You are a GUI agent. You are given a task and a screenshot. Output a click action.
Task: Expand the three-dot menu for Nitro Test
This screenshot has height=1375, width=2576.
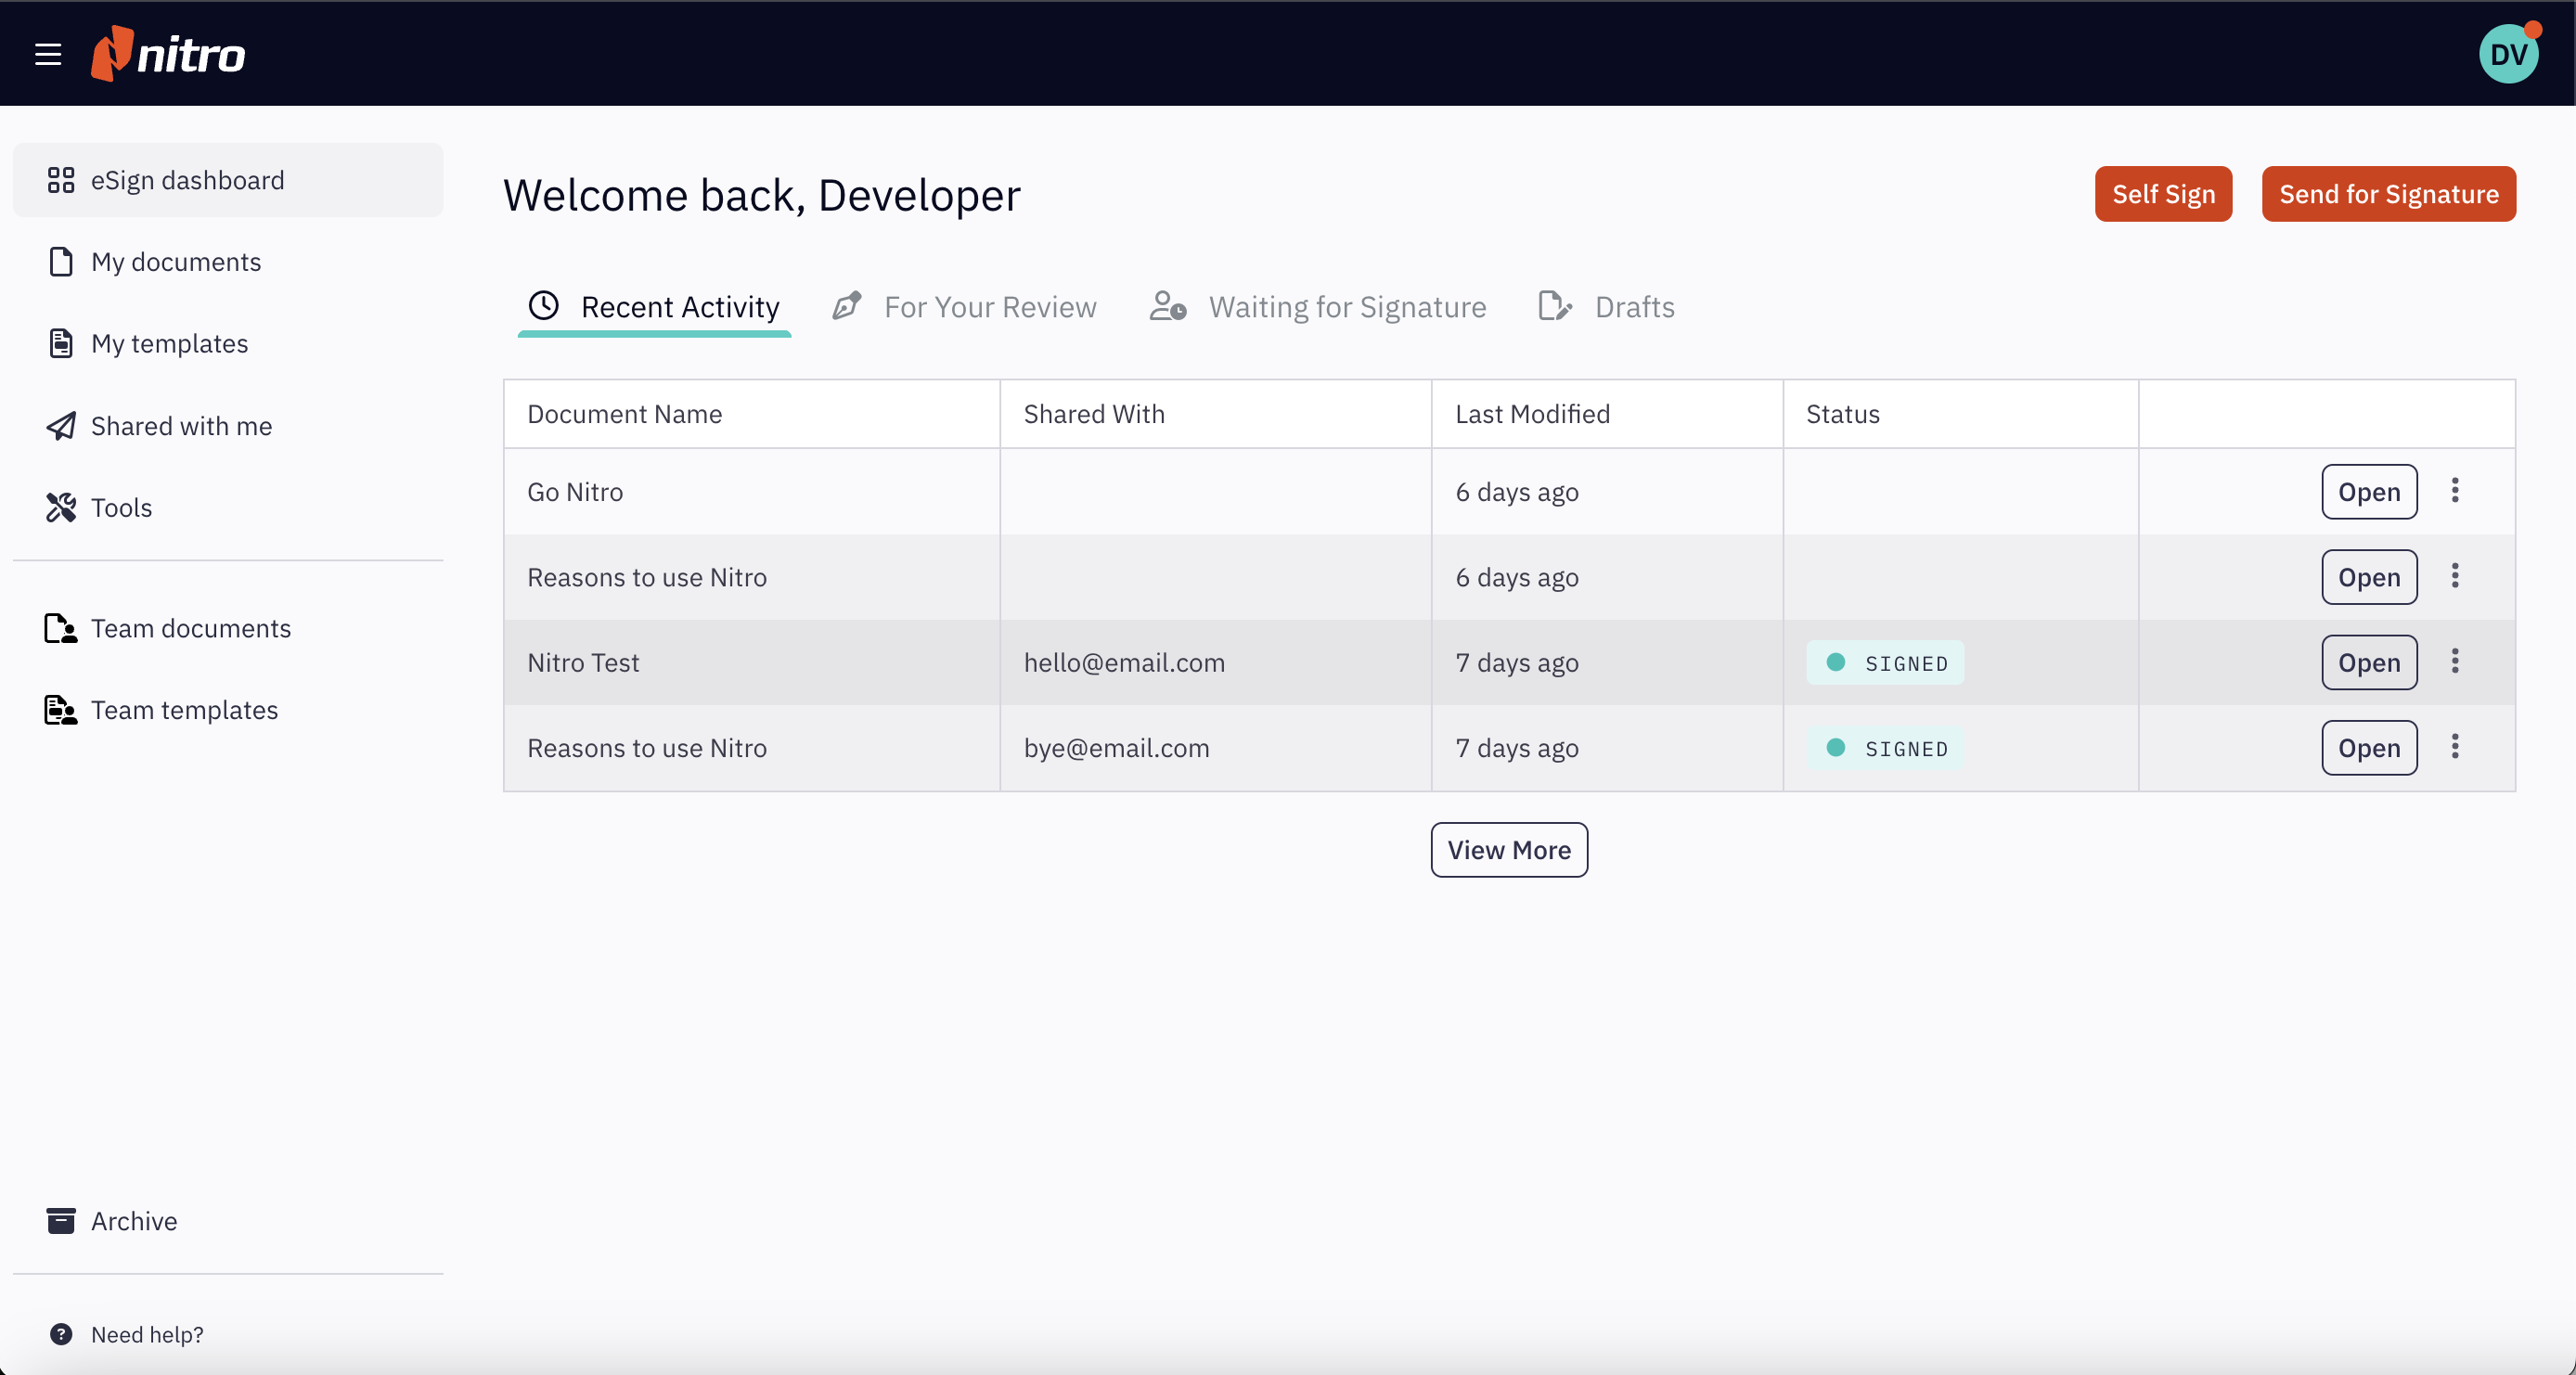[2454, 662]
